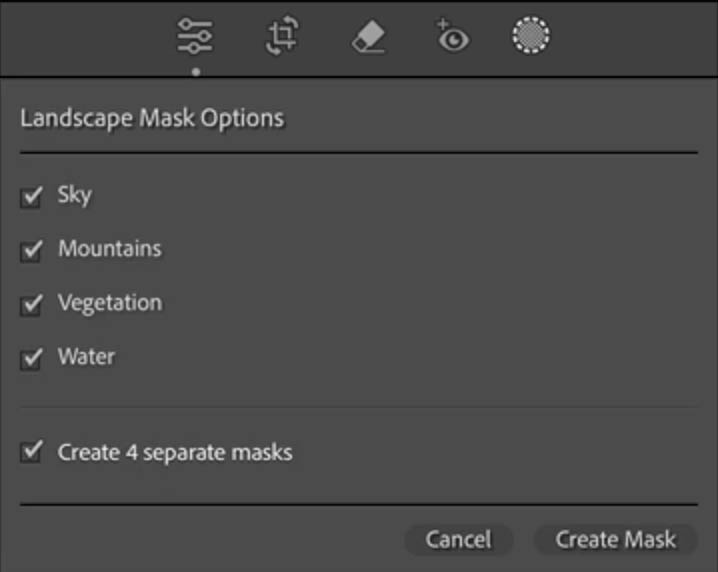Screen dimensions: 718x572
Task: Disable the Water checkbox
Action: 31,359
